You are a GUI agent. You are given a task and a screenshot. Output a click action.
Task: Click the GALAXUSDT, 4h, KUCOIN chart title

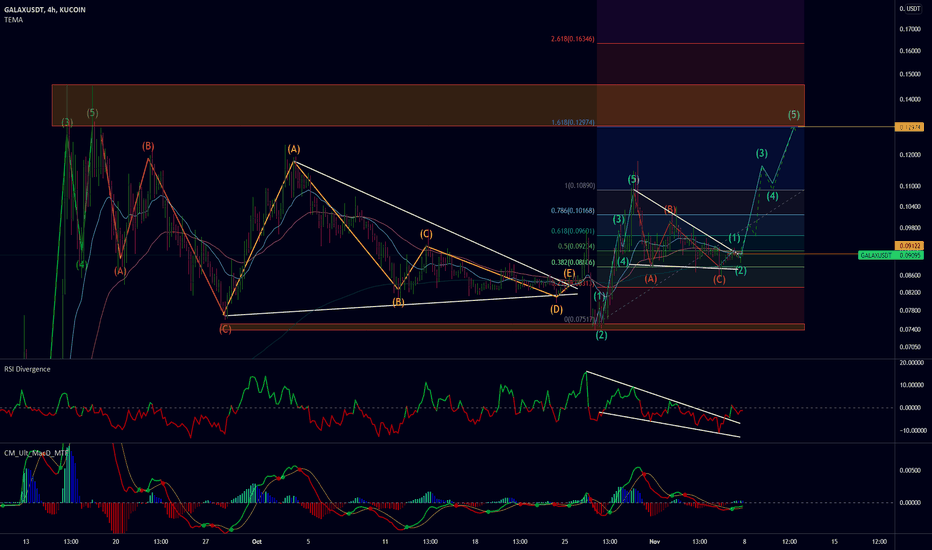coord(45,10)
